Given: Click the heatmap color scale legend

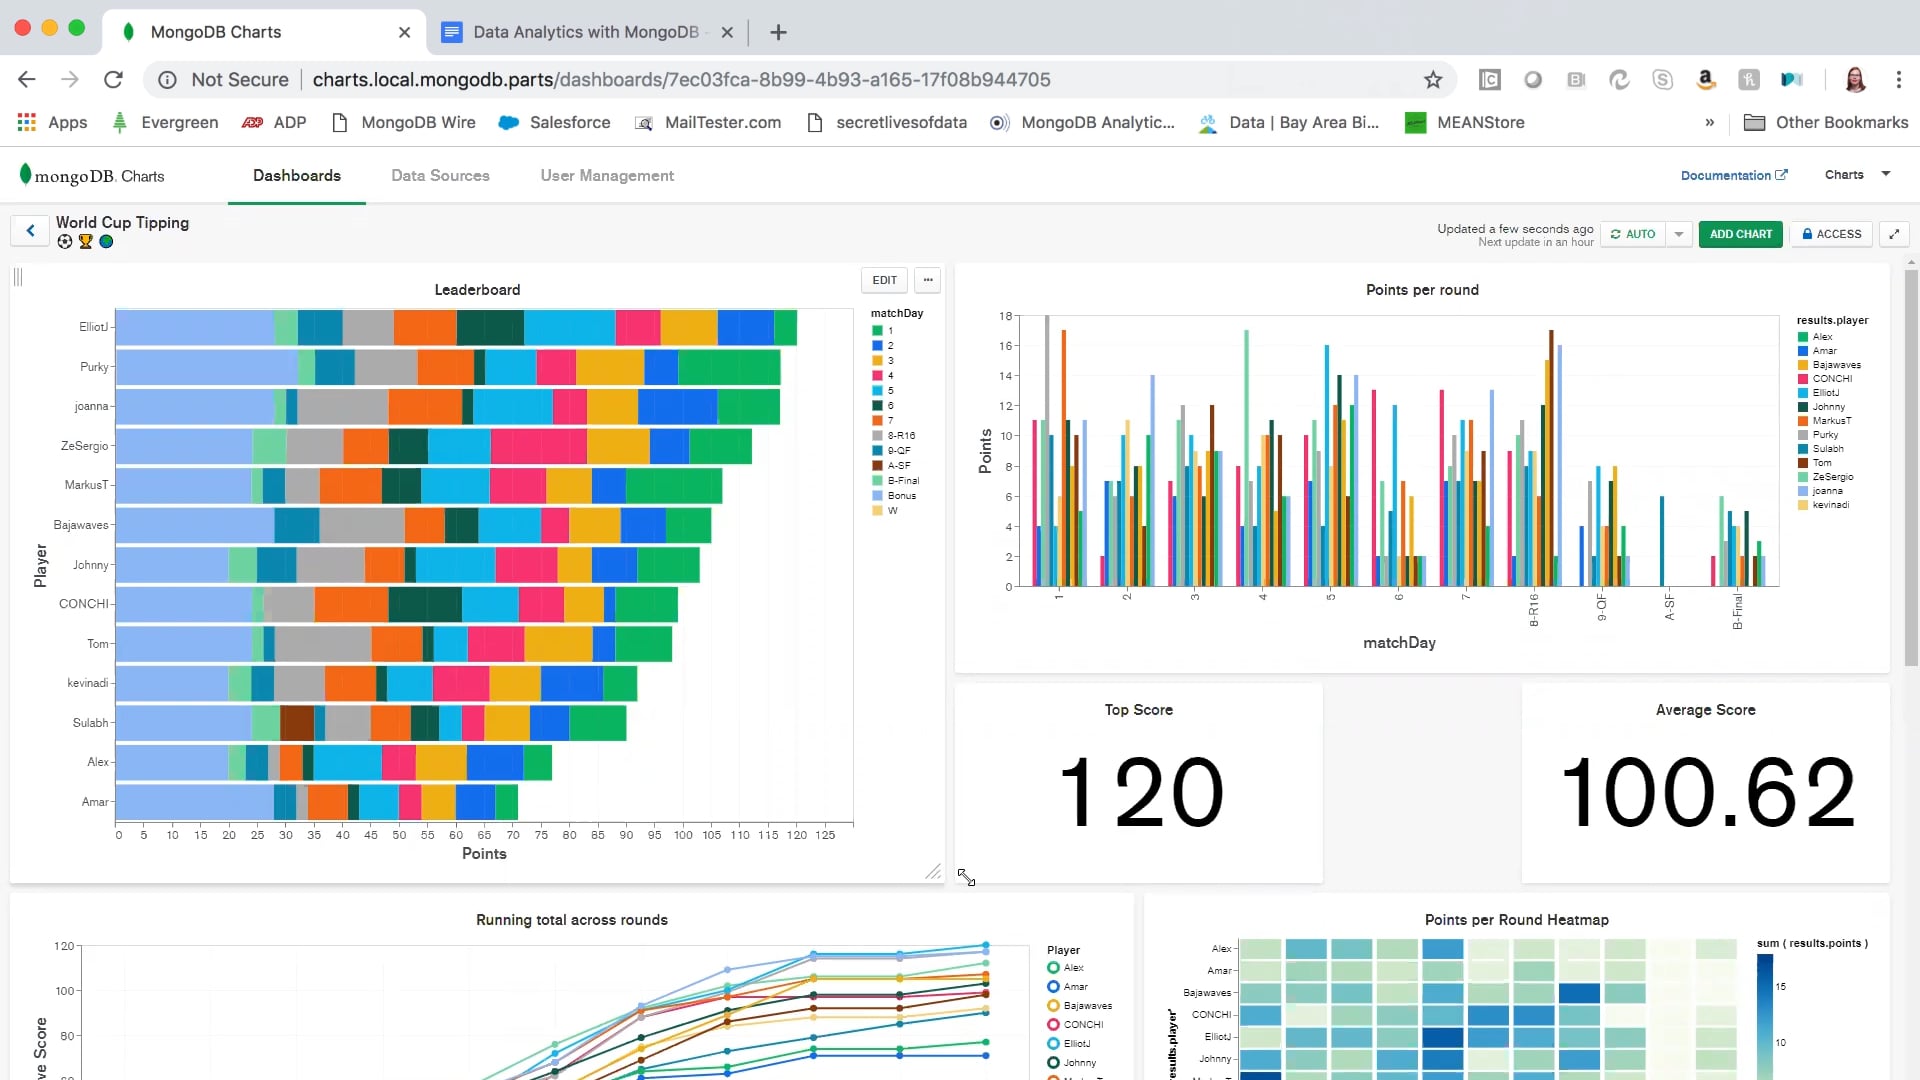Looking at the screenshot, I should click(1764, 1010).
